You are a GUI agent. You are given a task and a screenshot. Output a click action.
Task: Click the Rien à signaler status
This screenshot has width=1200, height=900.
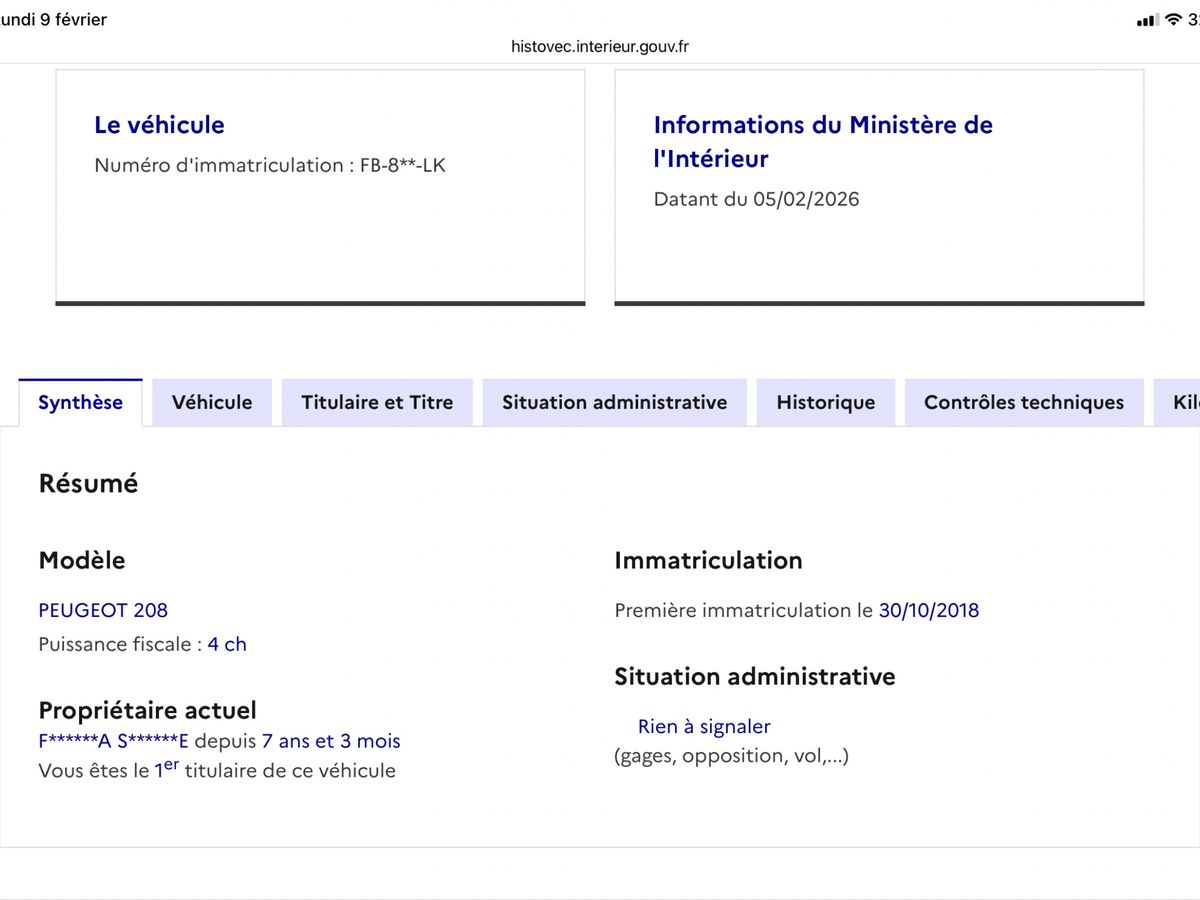tap(704, 726)
